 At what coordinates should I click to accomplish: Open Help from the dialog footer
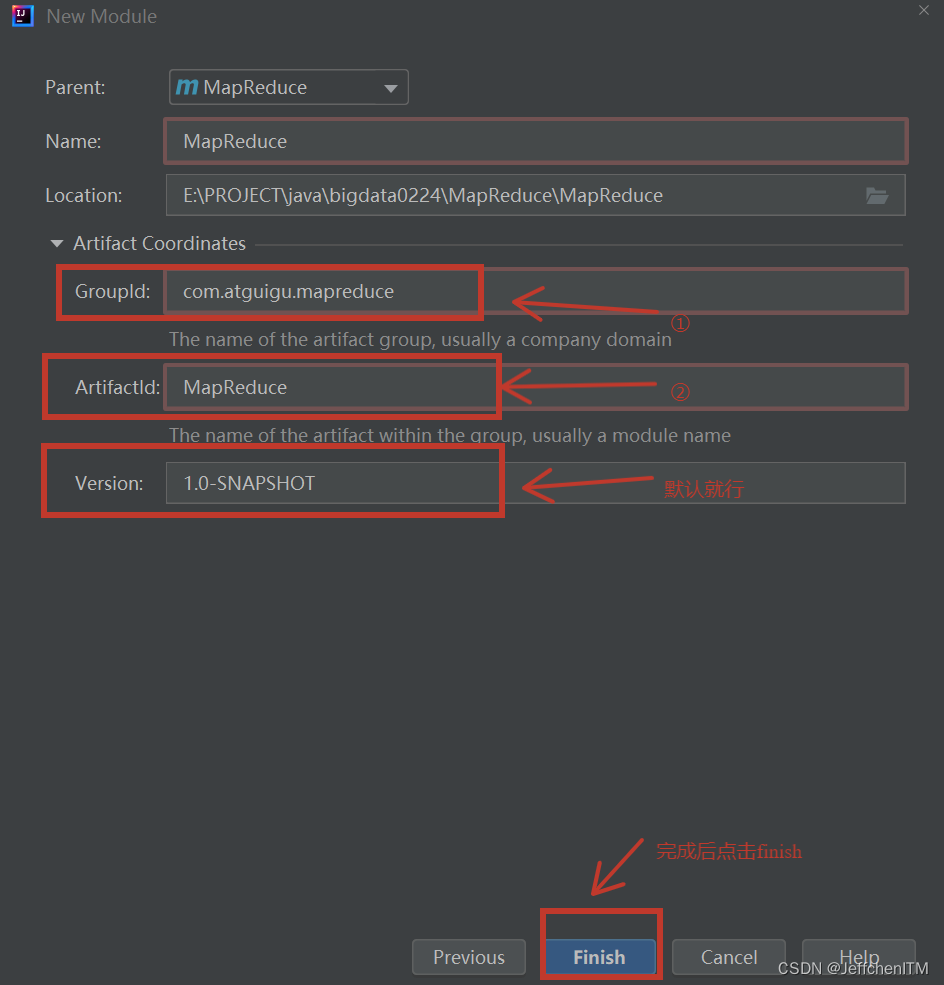point(859,955)
